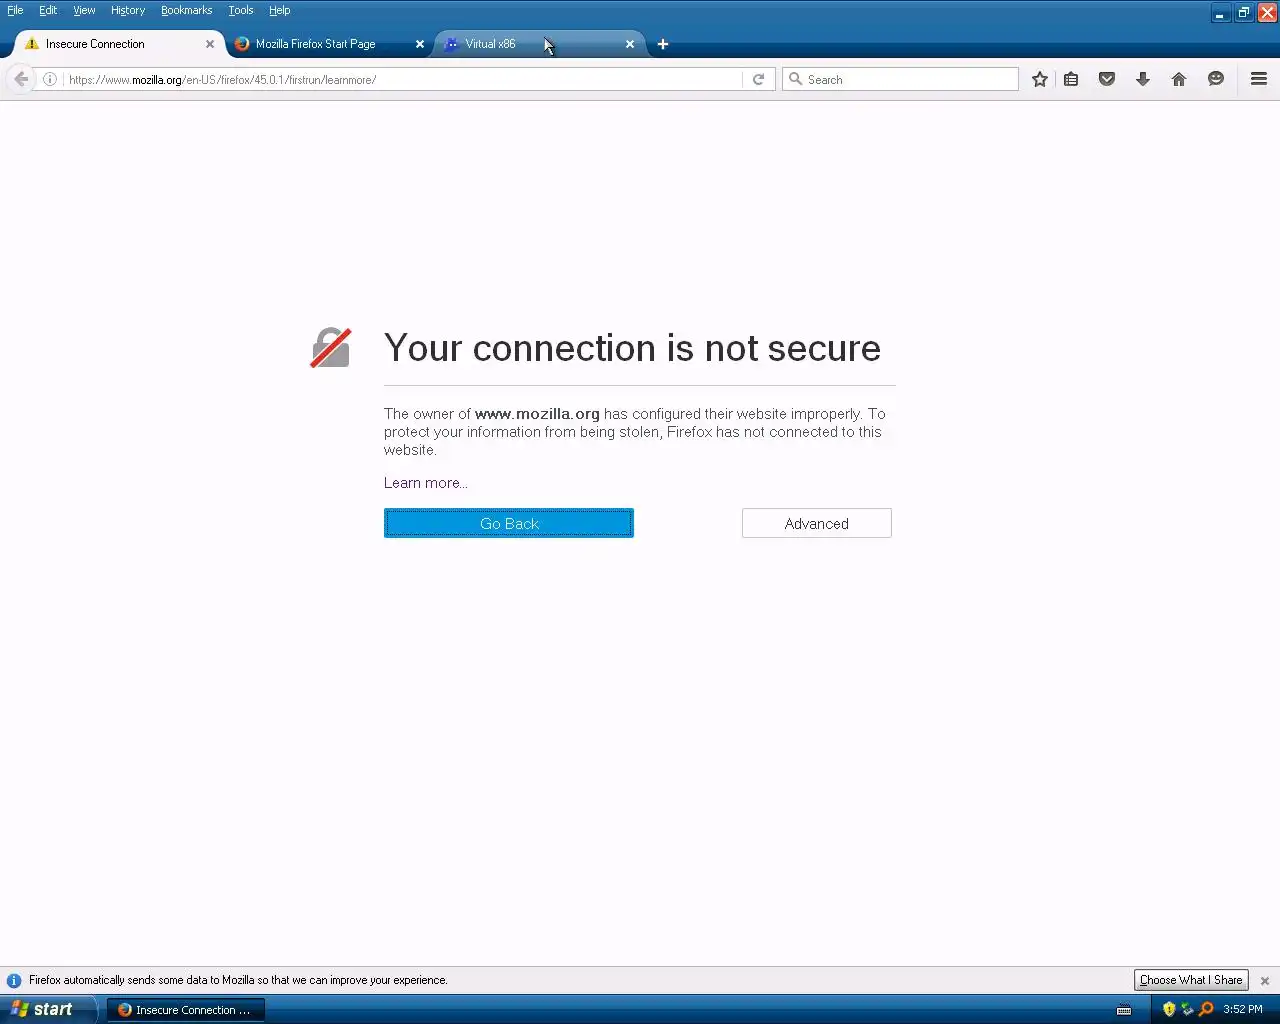Switch to Mozilla Firefox Start Page tab
The height and width of the screenshot is (1024, 1280).
(x=328, y=44)
